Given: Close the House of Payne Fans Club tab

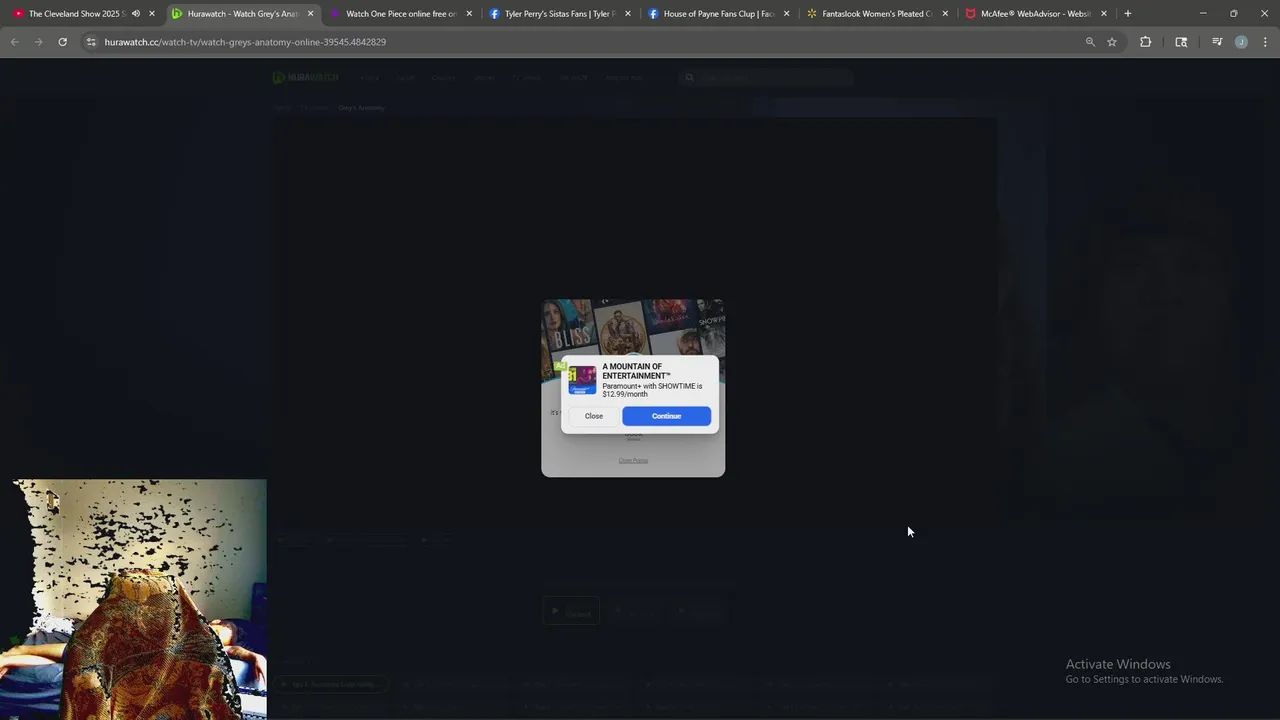Looking at the screenshot, I should pyautogui.click(x=786, y=14).
